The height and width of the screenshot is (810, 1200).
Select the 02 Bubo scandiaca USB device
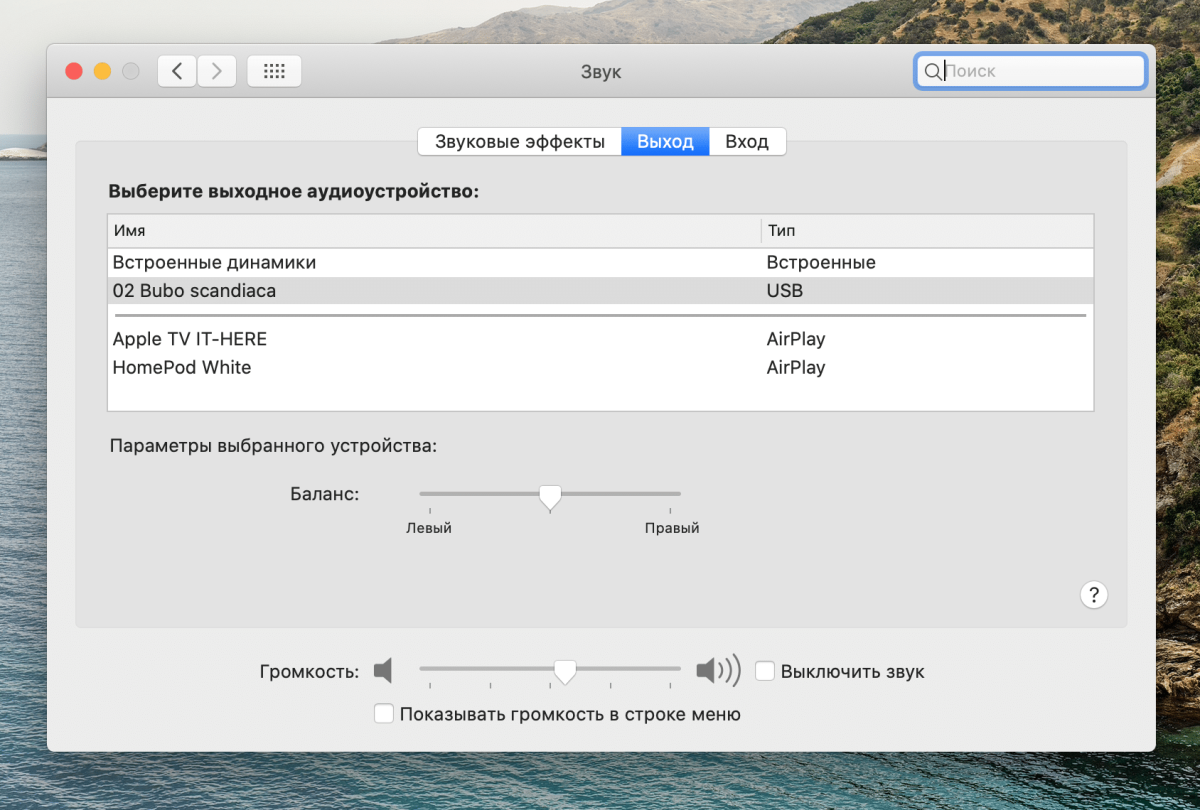(194, 291)
